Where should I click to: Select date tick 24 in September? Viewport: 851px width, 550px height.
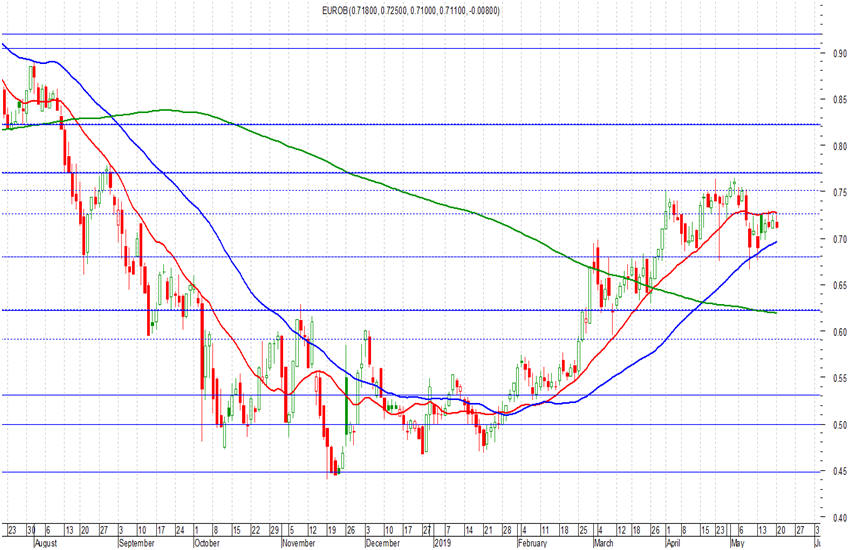pyautogui.click(x=180, y=530)
